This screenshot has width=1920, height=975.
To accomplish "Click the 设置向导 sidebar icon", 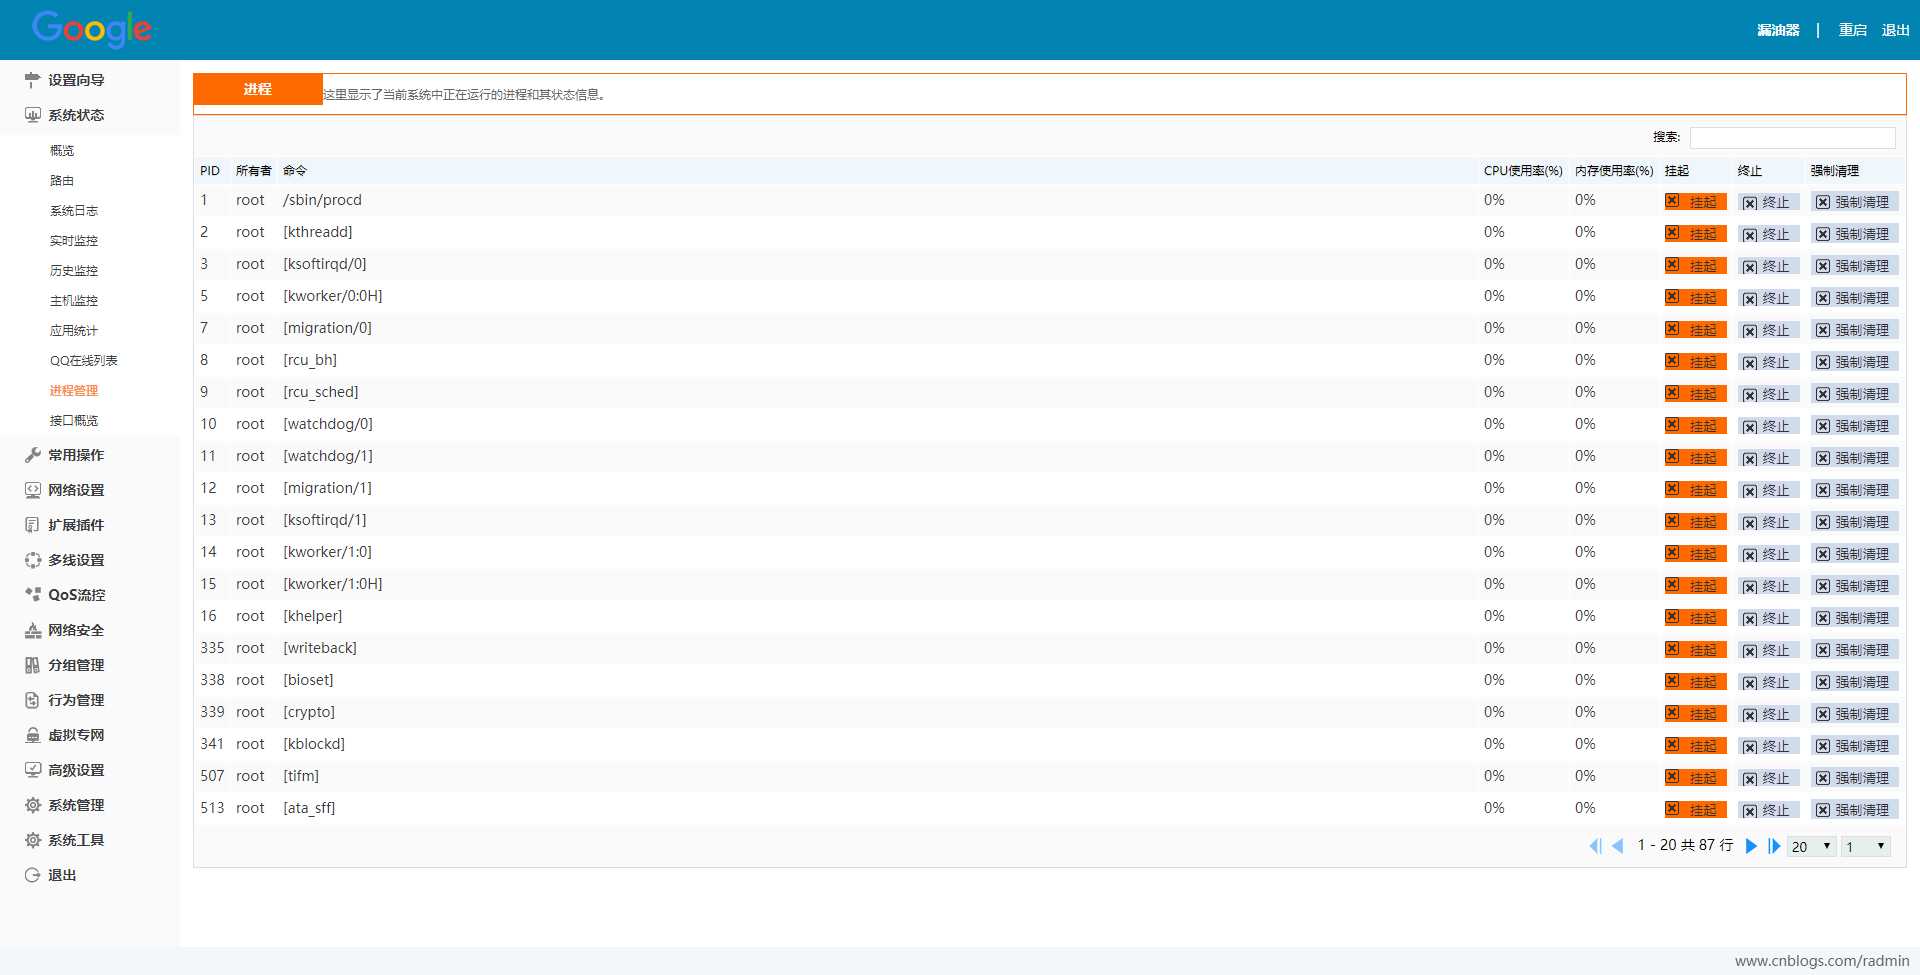I will point(33,80).
